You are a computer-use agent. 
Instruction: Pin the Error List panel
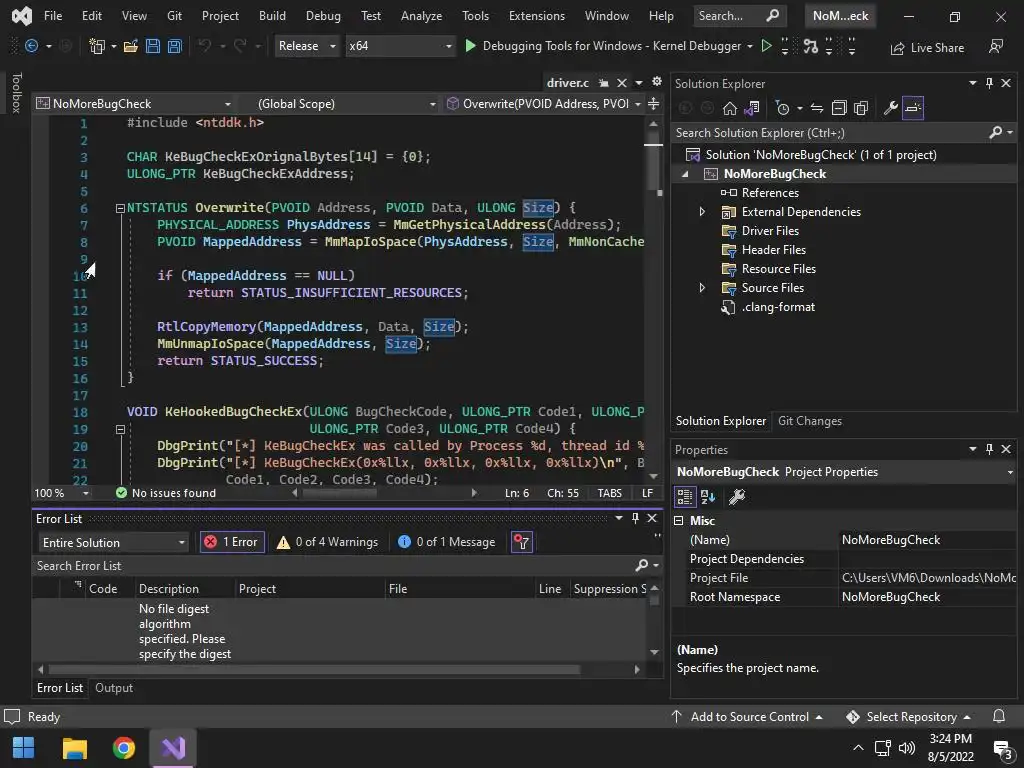coord(635,518)
